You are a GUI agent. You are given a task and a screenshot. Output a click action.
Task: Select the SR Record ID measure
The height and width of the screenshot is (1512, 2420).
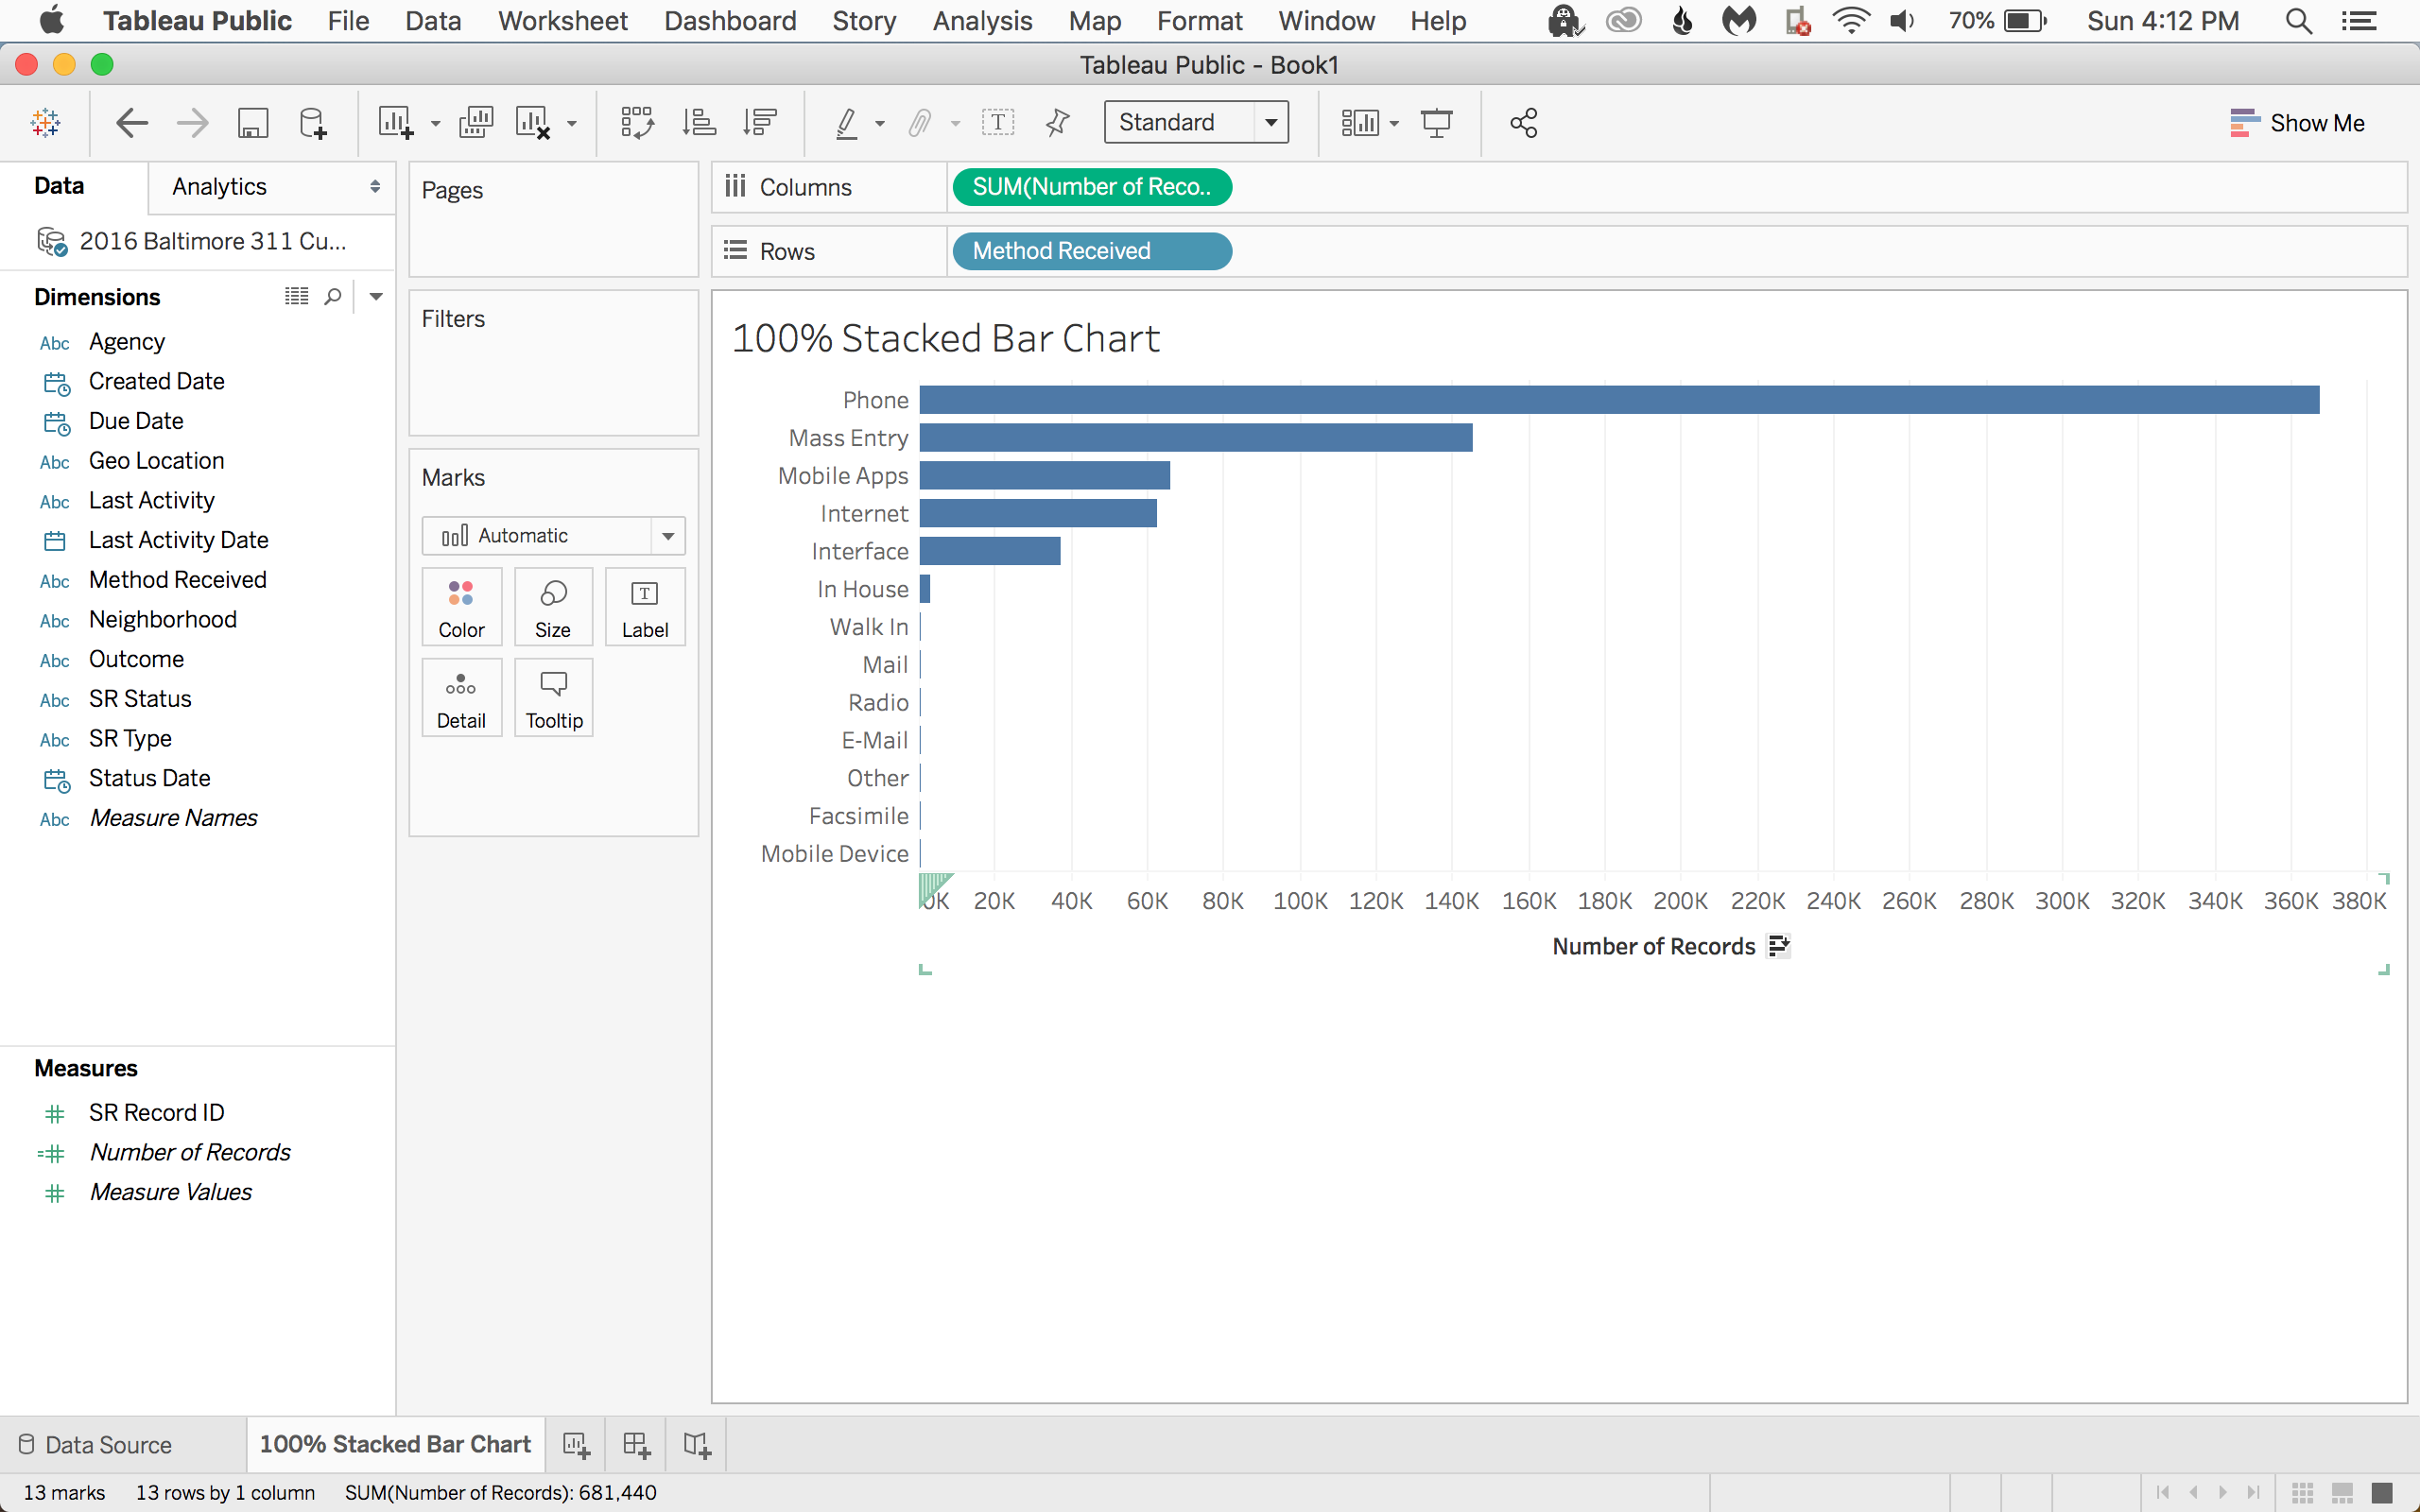156,1112
